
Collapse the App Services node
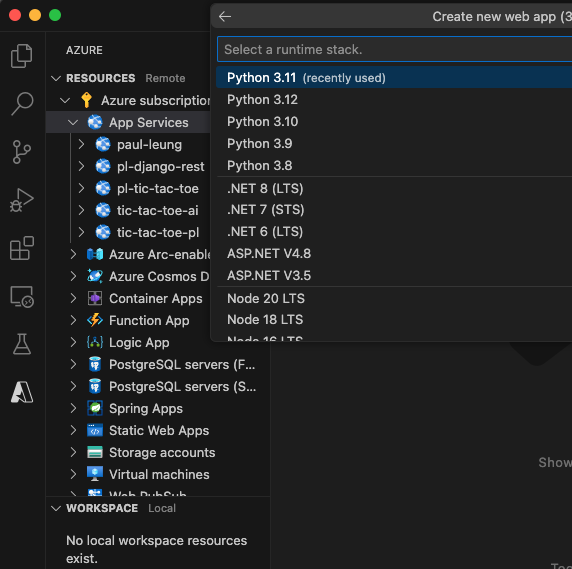click(73, 122)
